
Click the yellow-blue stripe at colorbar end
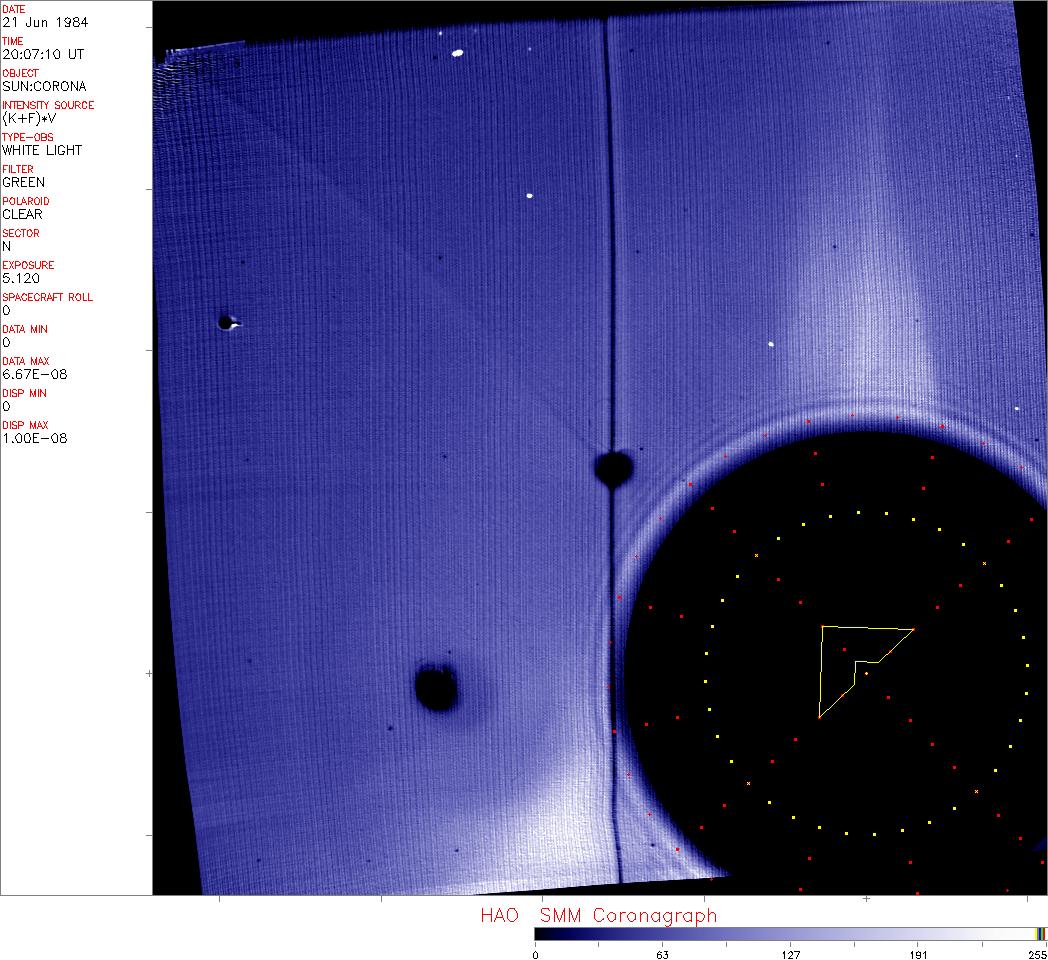pos(1040,933)
